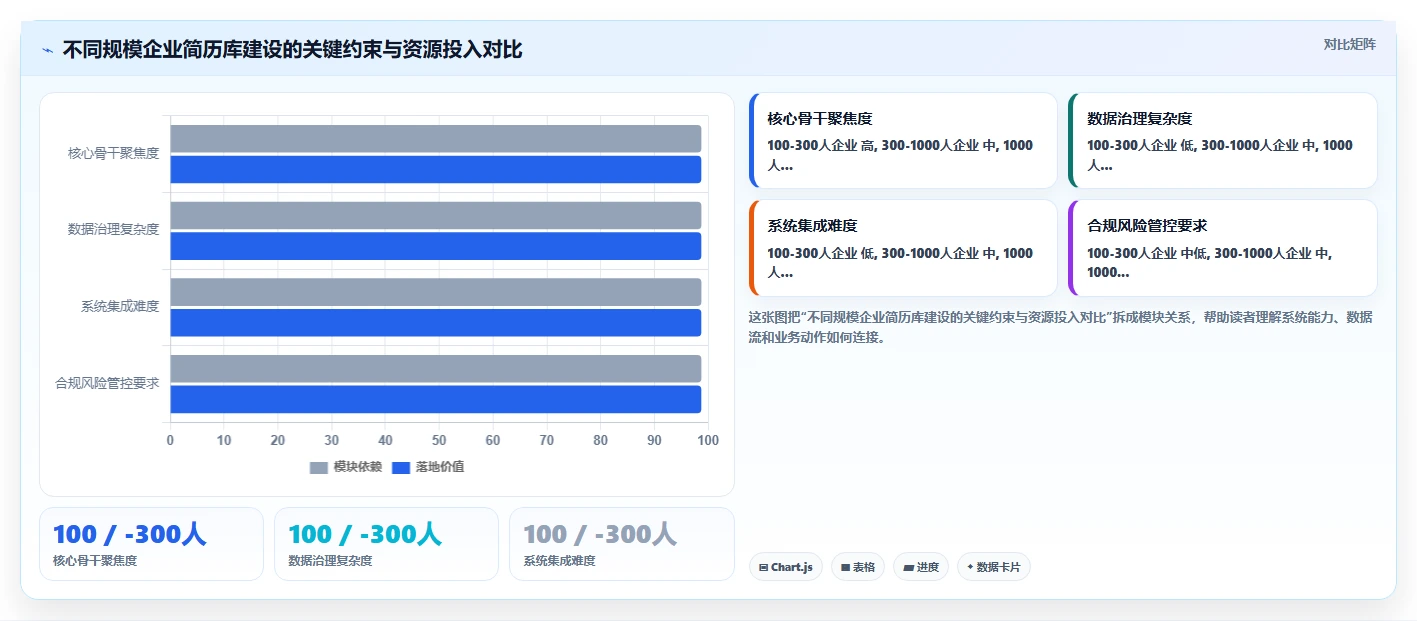Click the blue bar for 合规风险管控要求
The width and height of the screenshot is (1417, 621).
[x=436, y=399]
